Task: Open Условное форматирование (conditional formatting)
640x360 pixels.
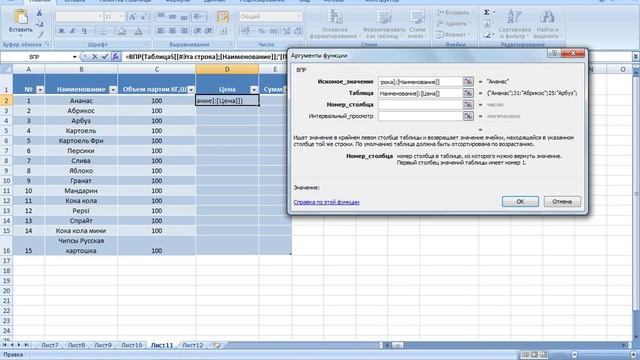Action: click(x=334, y=24)
